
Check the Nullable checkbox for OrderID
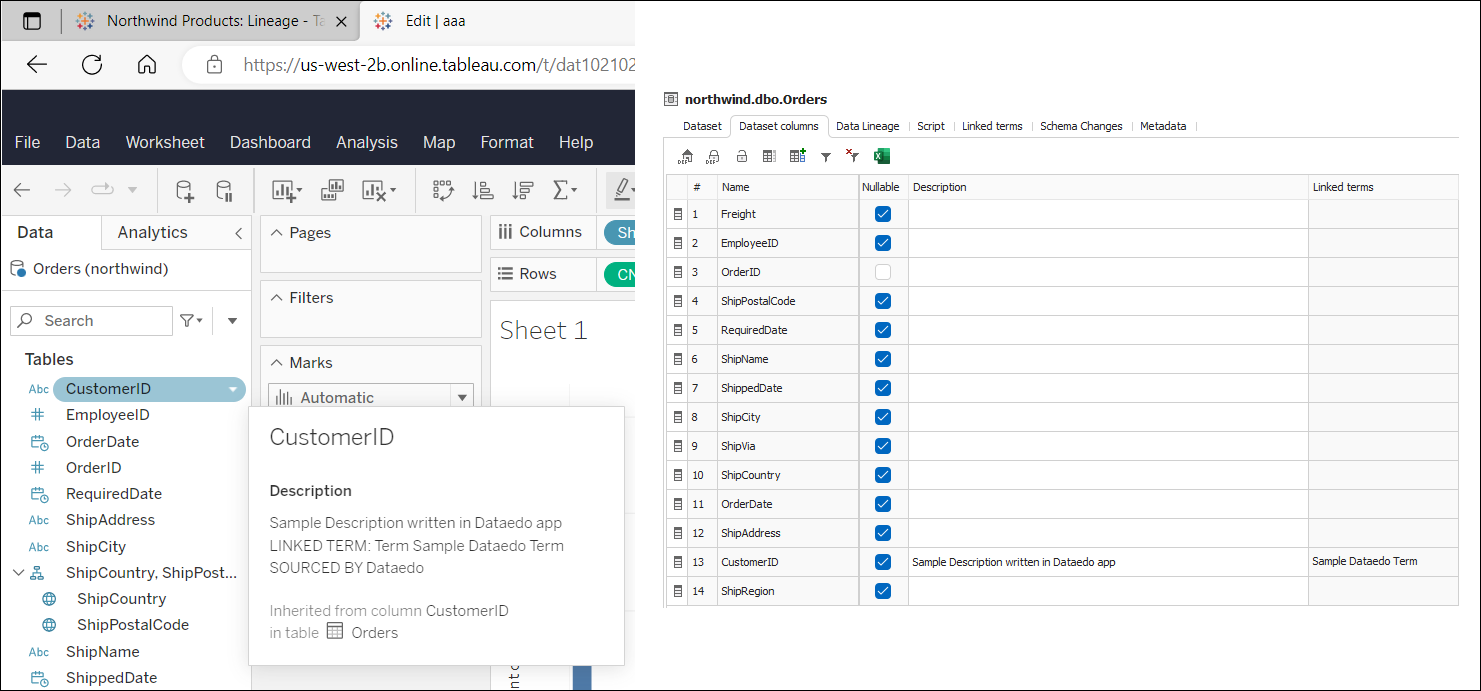coord(883,272)
